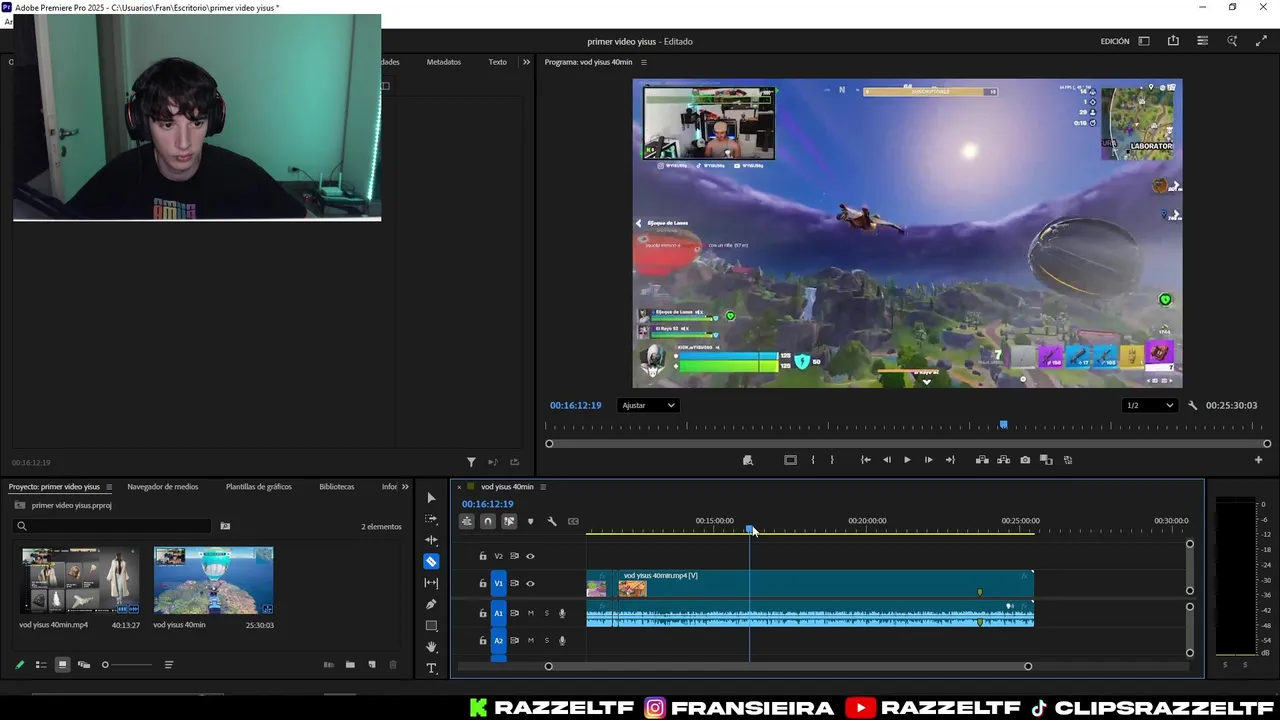Image resolution: width=1280 pixels, height=720 pixels.
Task: Click the thumbnail size zoom slider
Action: (x=128, y=665)
